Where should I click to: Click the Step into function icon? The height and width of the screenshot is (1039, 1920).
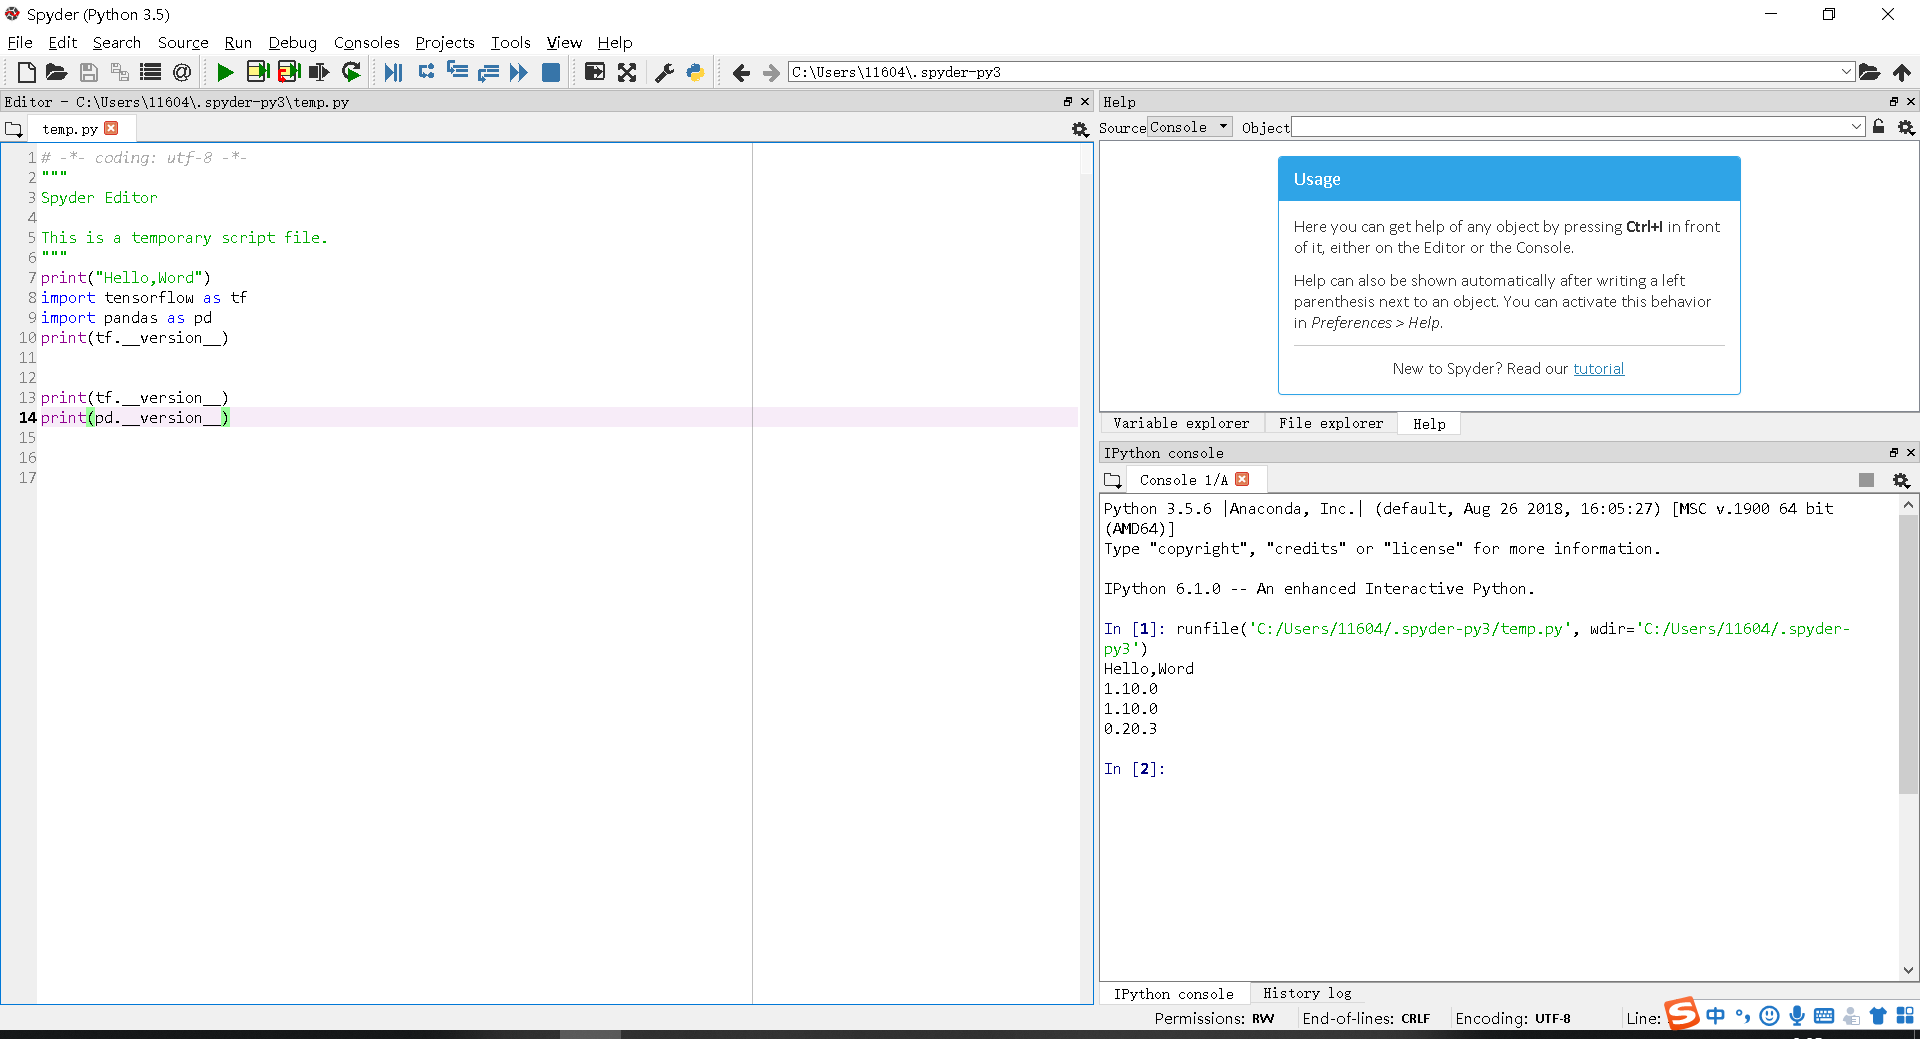[457, 72]
